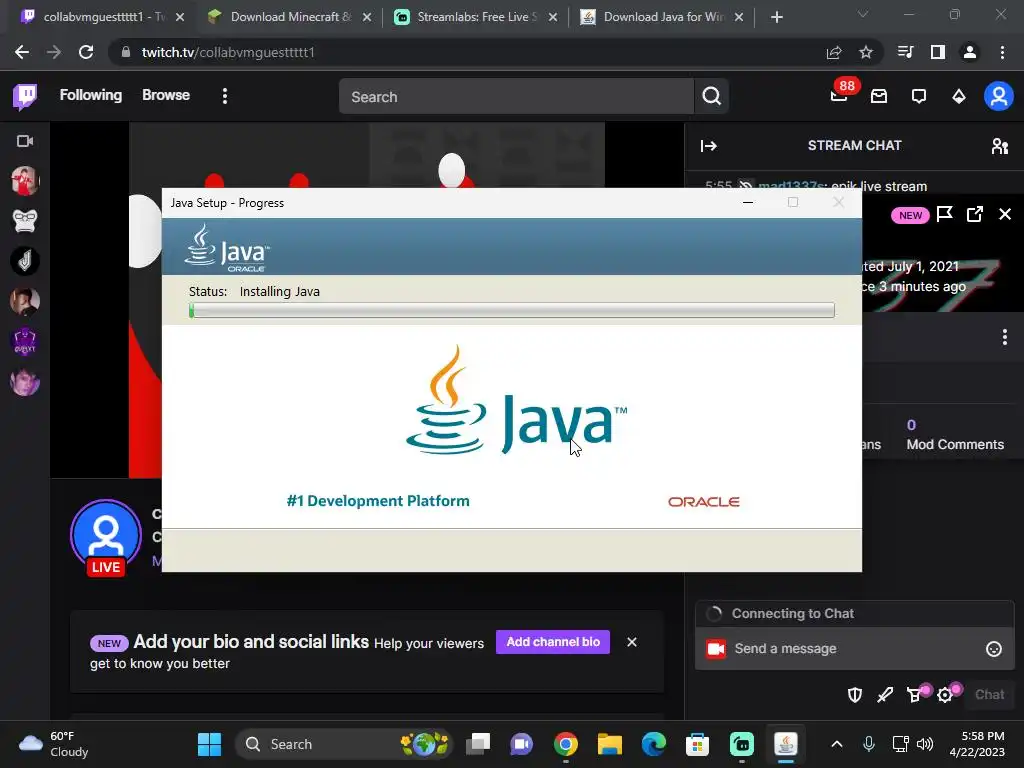Image resolution: width=1024 pixels, height=768 pixels.
Task: Open notifications inbox with 88 badge
Action: pos(840,95)
